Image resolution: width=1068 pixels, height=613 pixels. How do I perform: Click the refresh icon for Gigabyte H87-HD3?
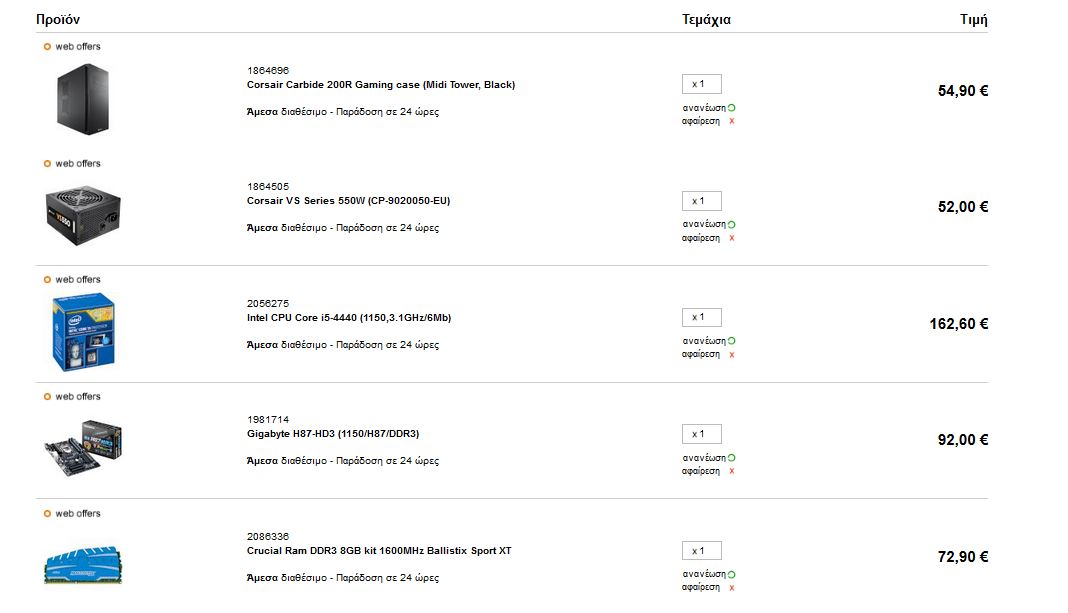732,458
